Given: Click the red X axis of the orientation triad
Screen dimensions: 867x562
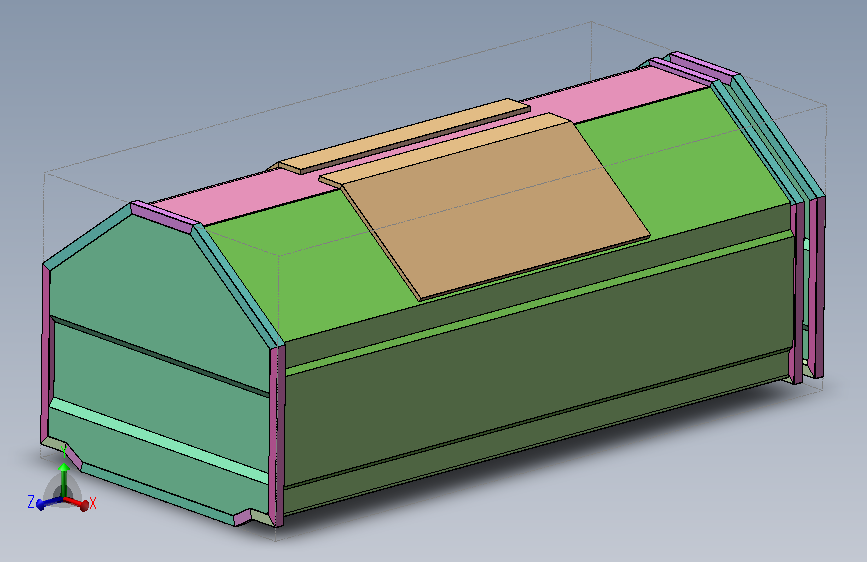Looking at the screenshot, I should coord(78,502).
